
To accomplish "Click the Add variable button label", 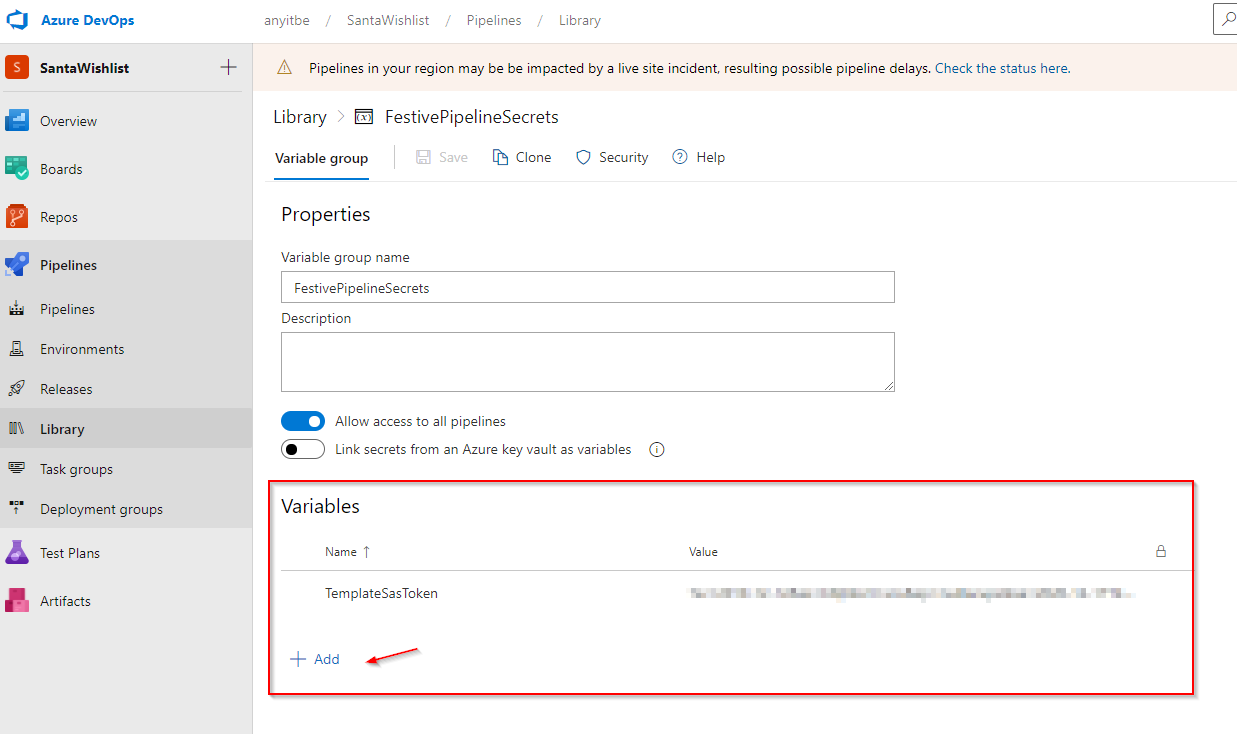I will tap(327, 659).
